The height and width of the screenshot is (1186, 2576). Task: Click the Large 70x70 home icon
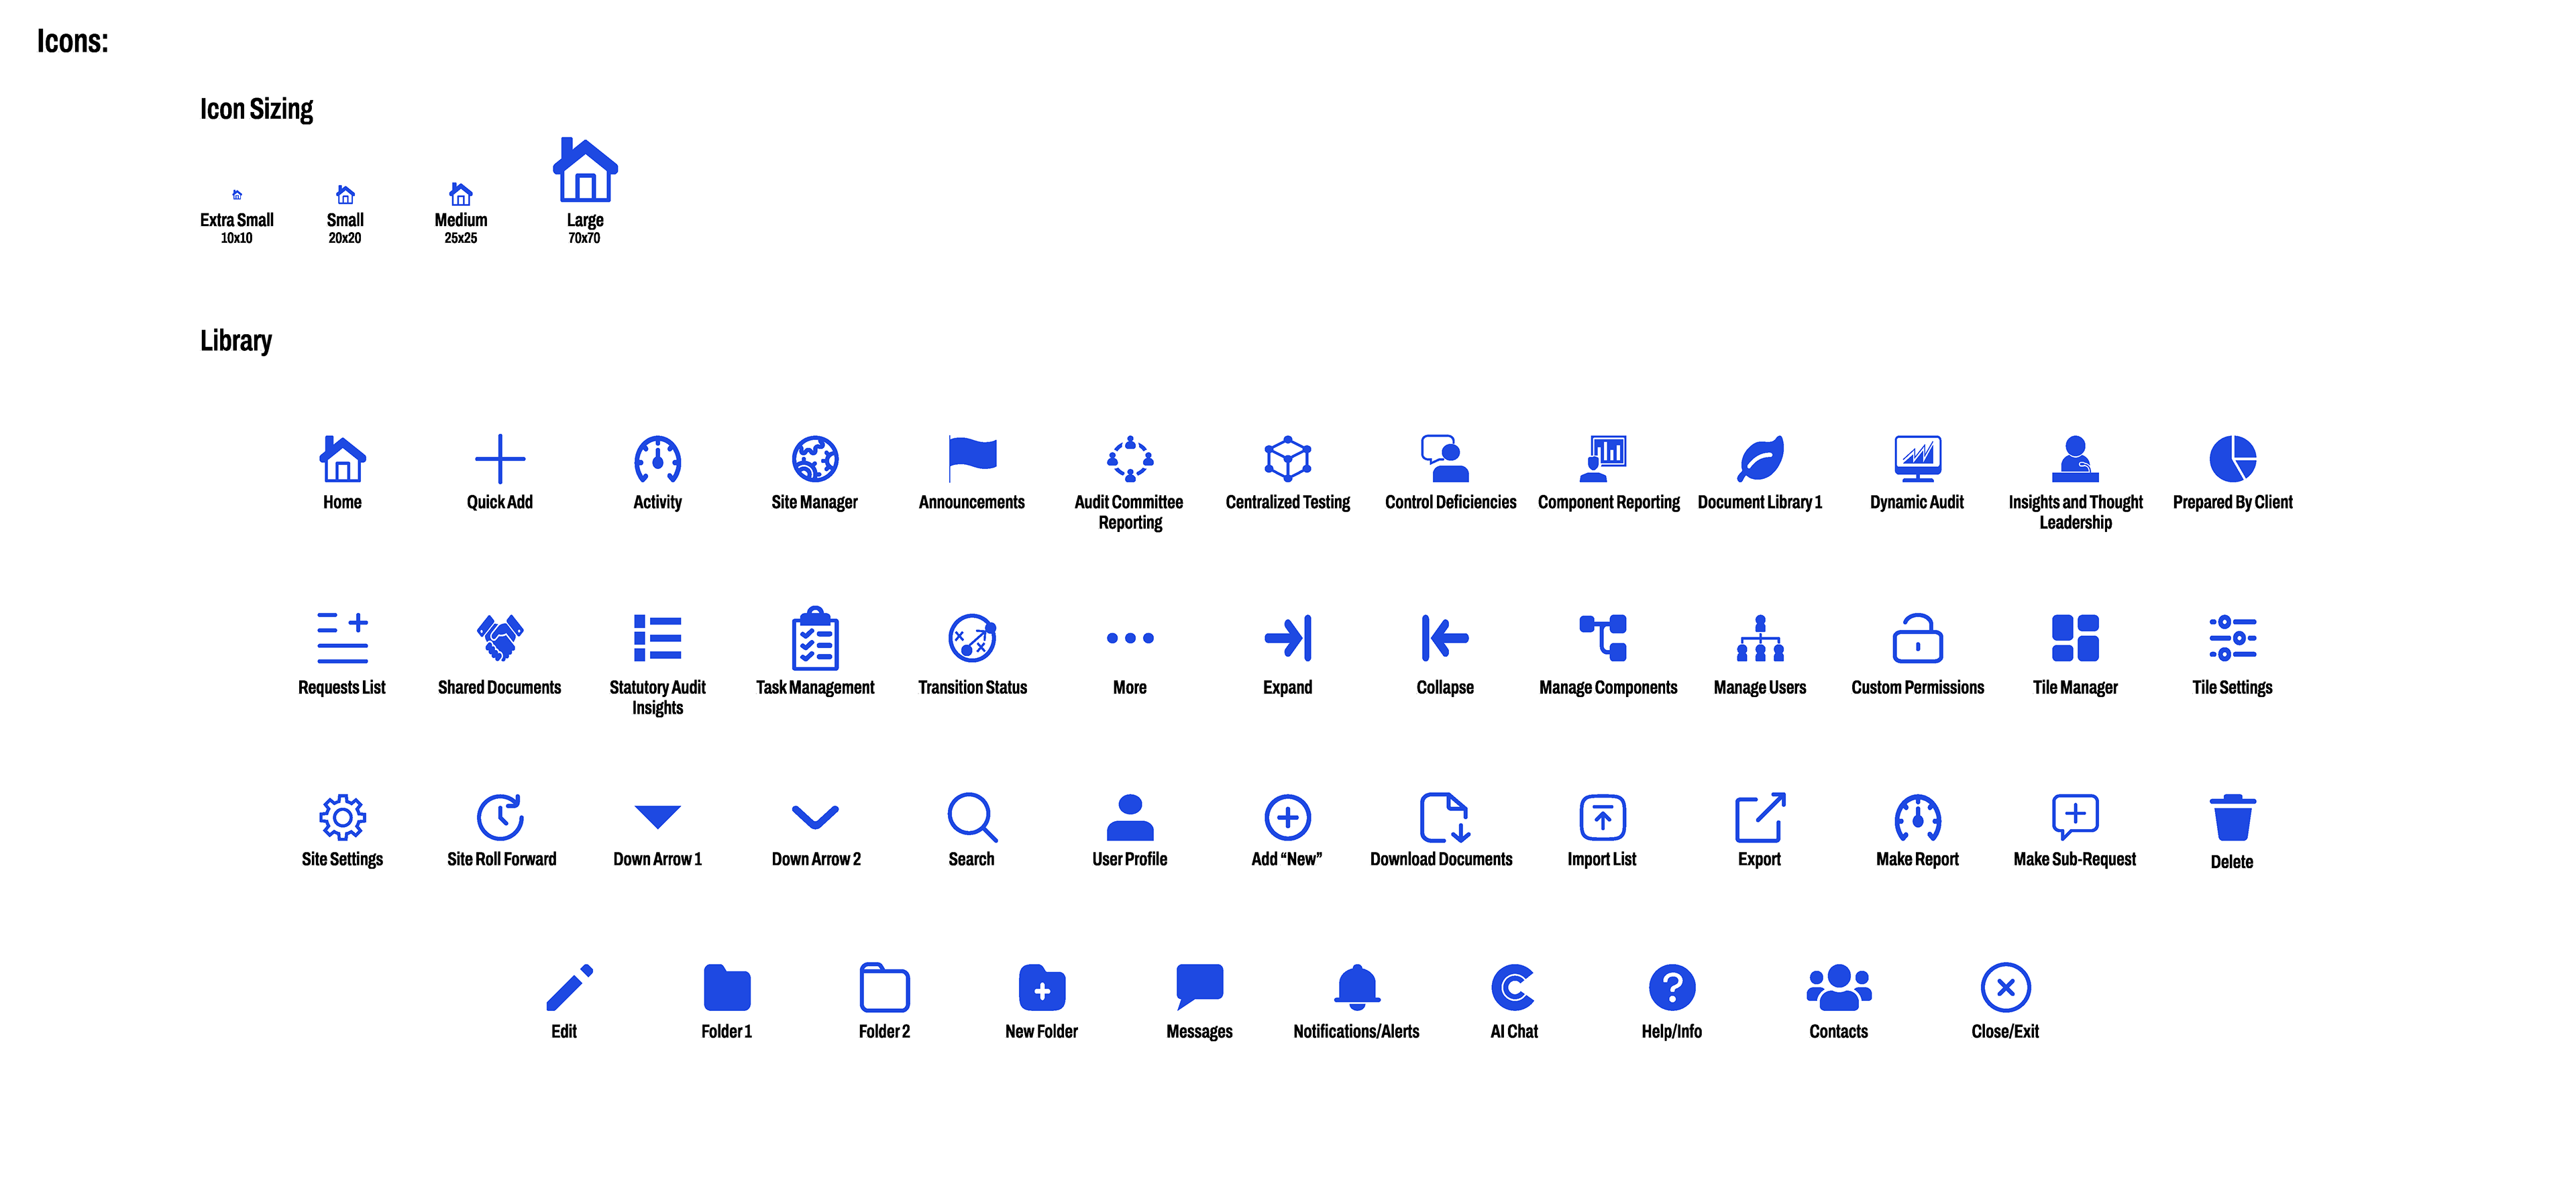tap(585, 170)
